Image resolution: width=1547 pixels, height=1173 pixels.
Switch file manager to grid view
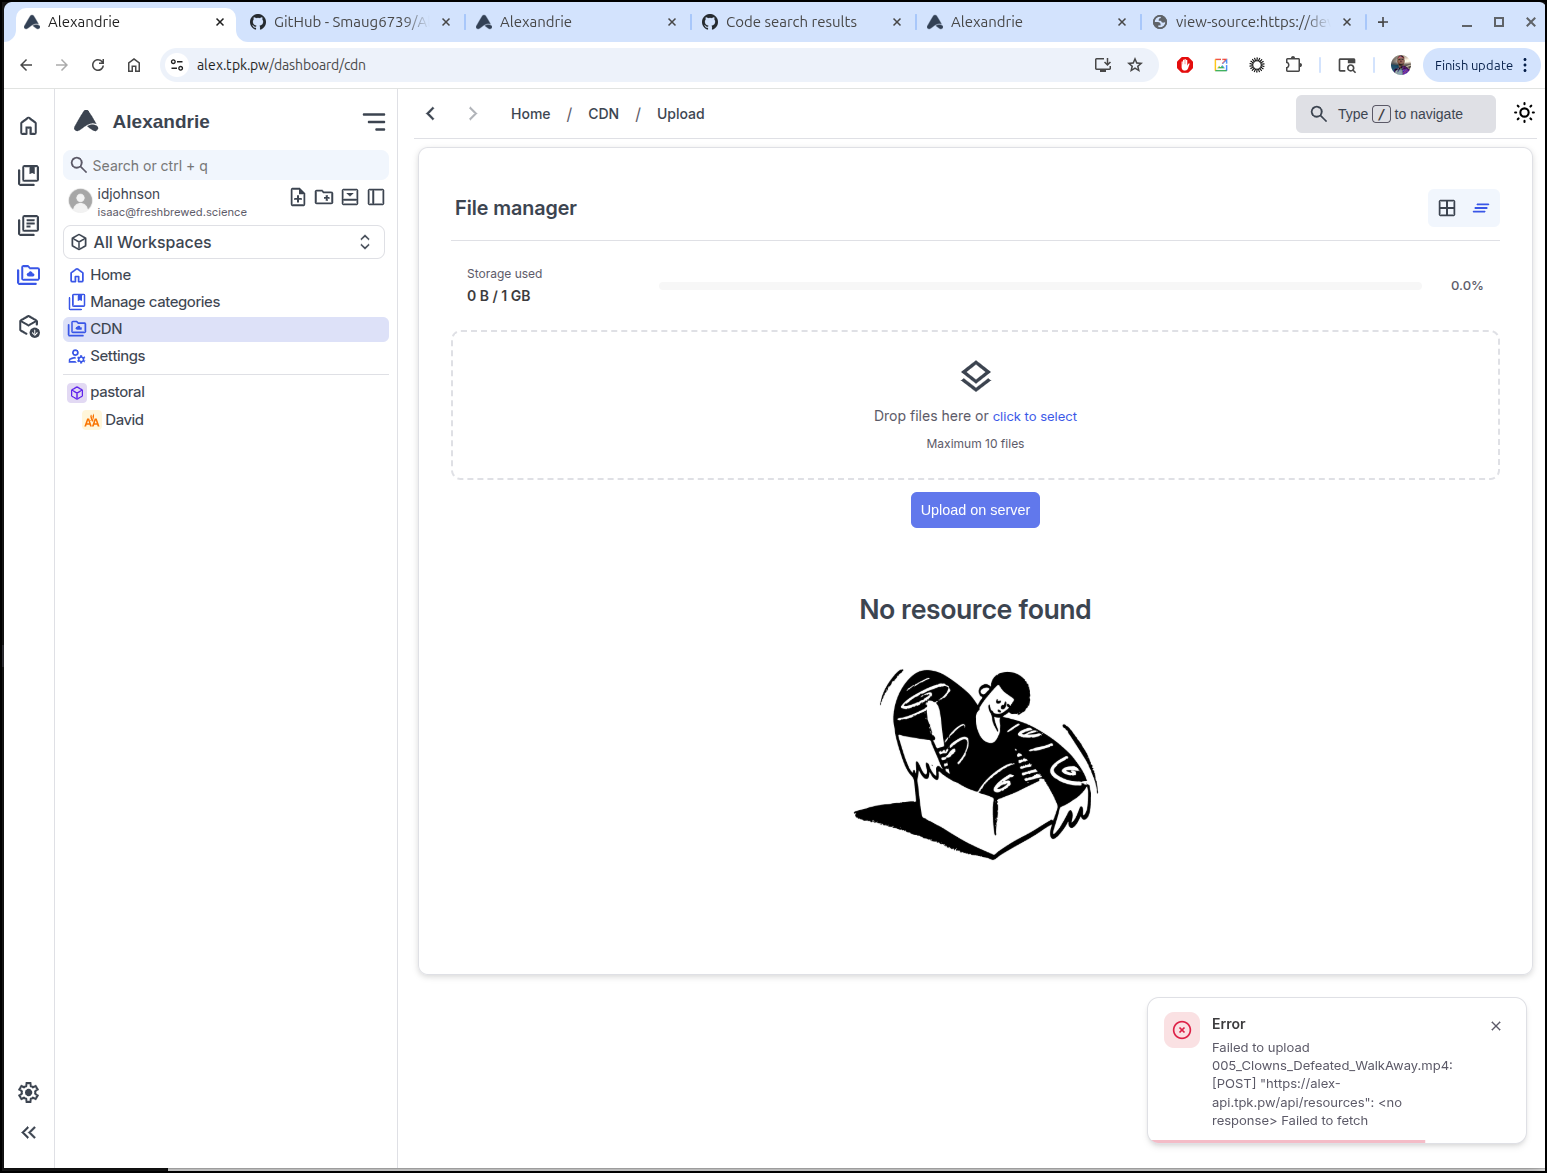pyautogui.click(x=1447, y=208)
